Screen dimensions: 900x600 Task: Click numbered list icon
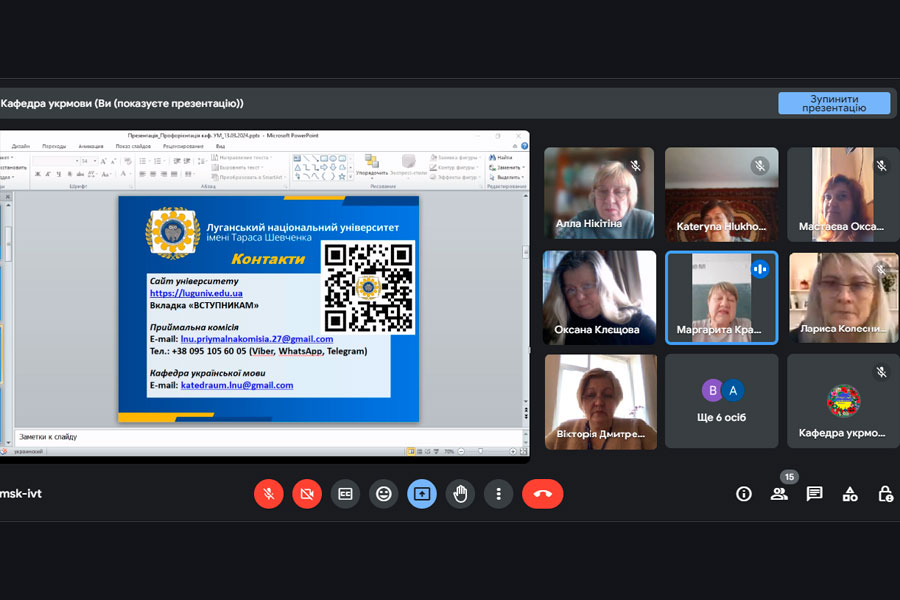pyautogui.click(x=158, y=161)
